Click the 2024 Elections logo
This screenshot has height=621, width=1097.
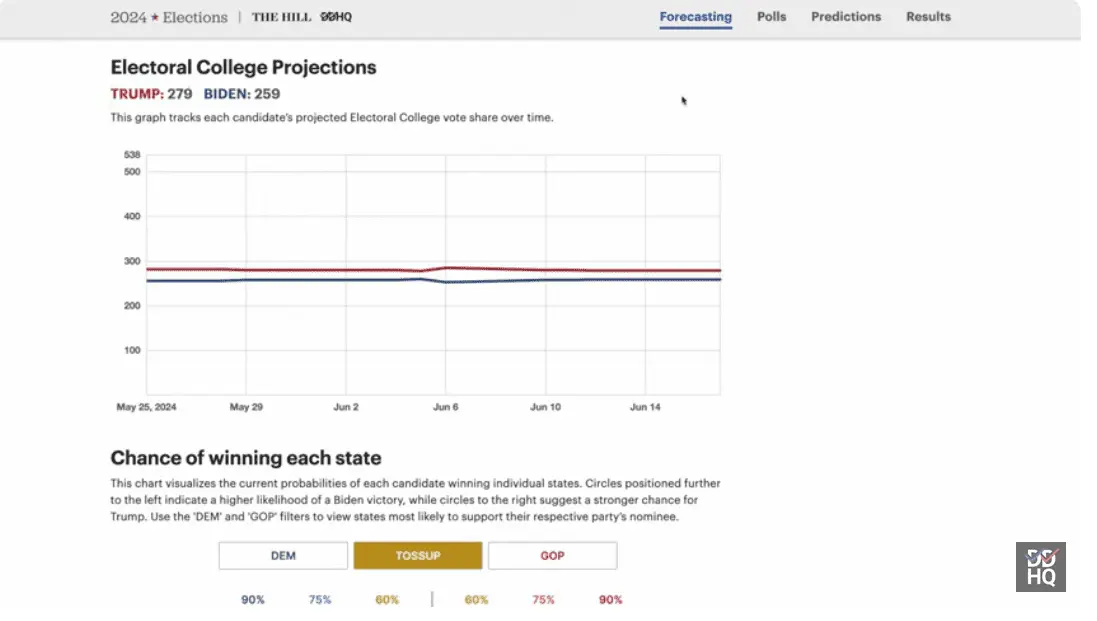point(168,17)
